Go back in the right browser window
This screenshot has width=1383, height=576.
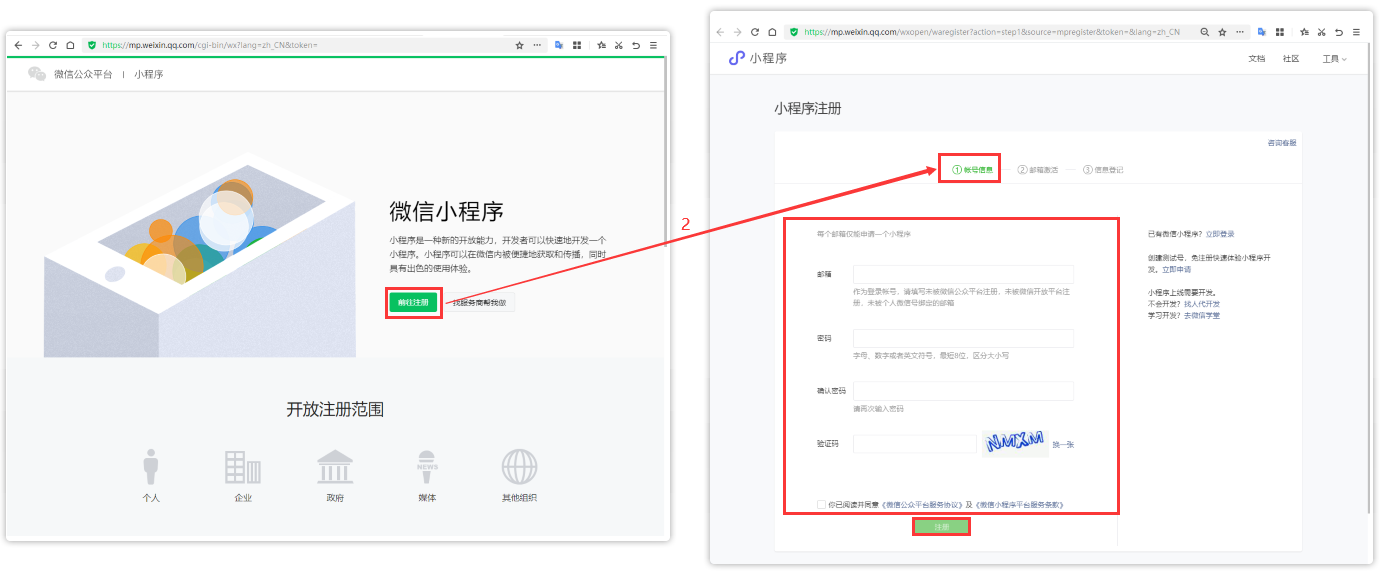(720, 32)
